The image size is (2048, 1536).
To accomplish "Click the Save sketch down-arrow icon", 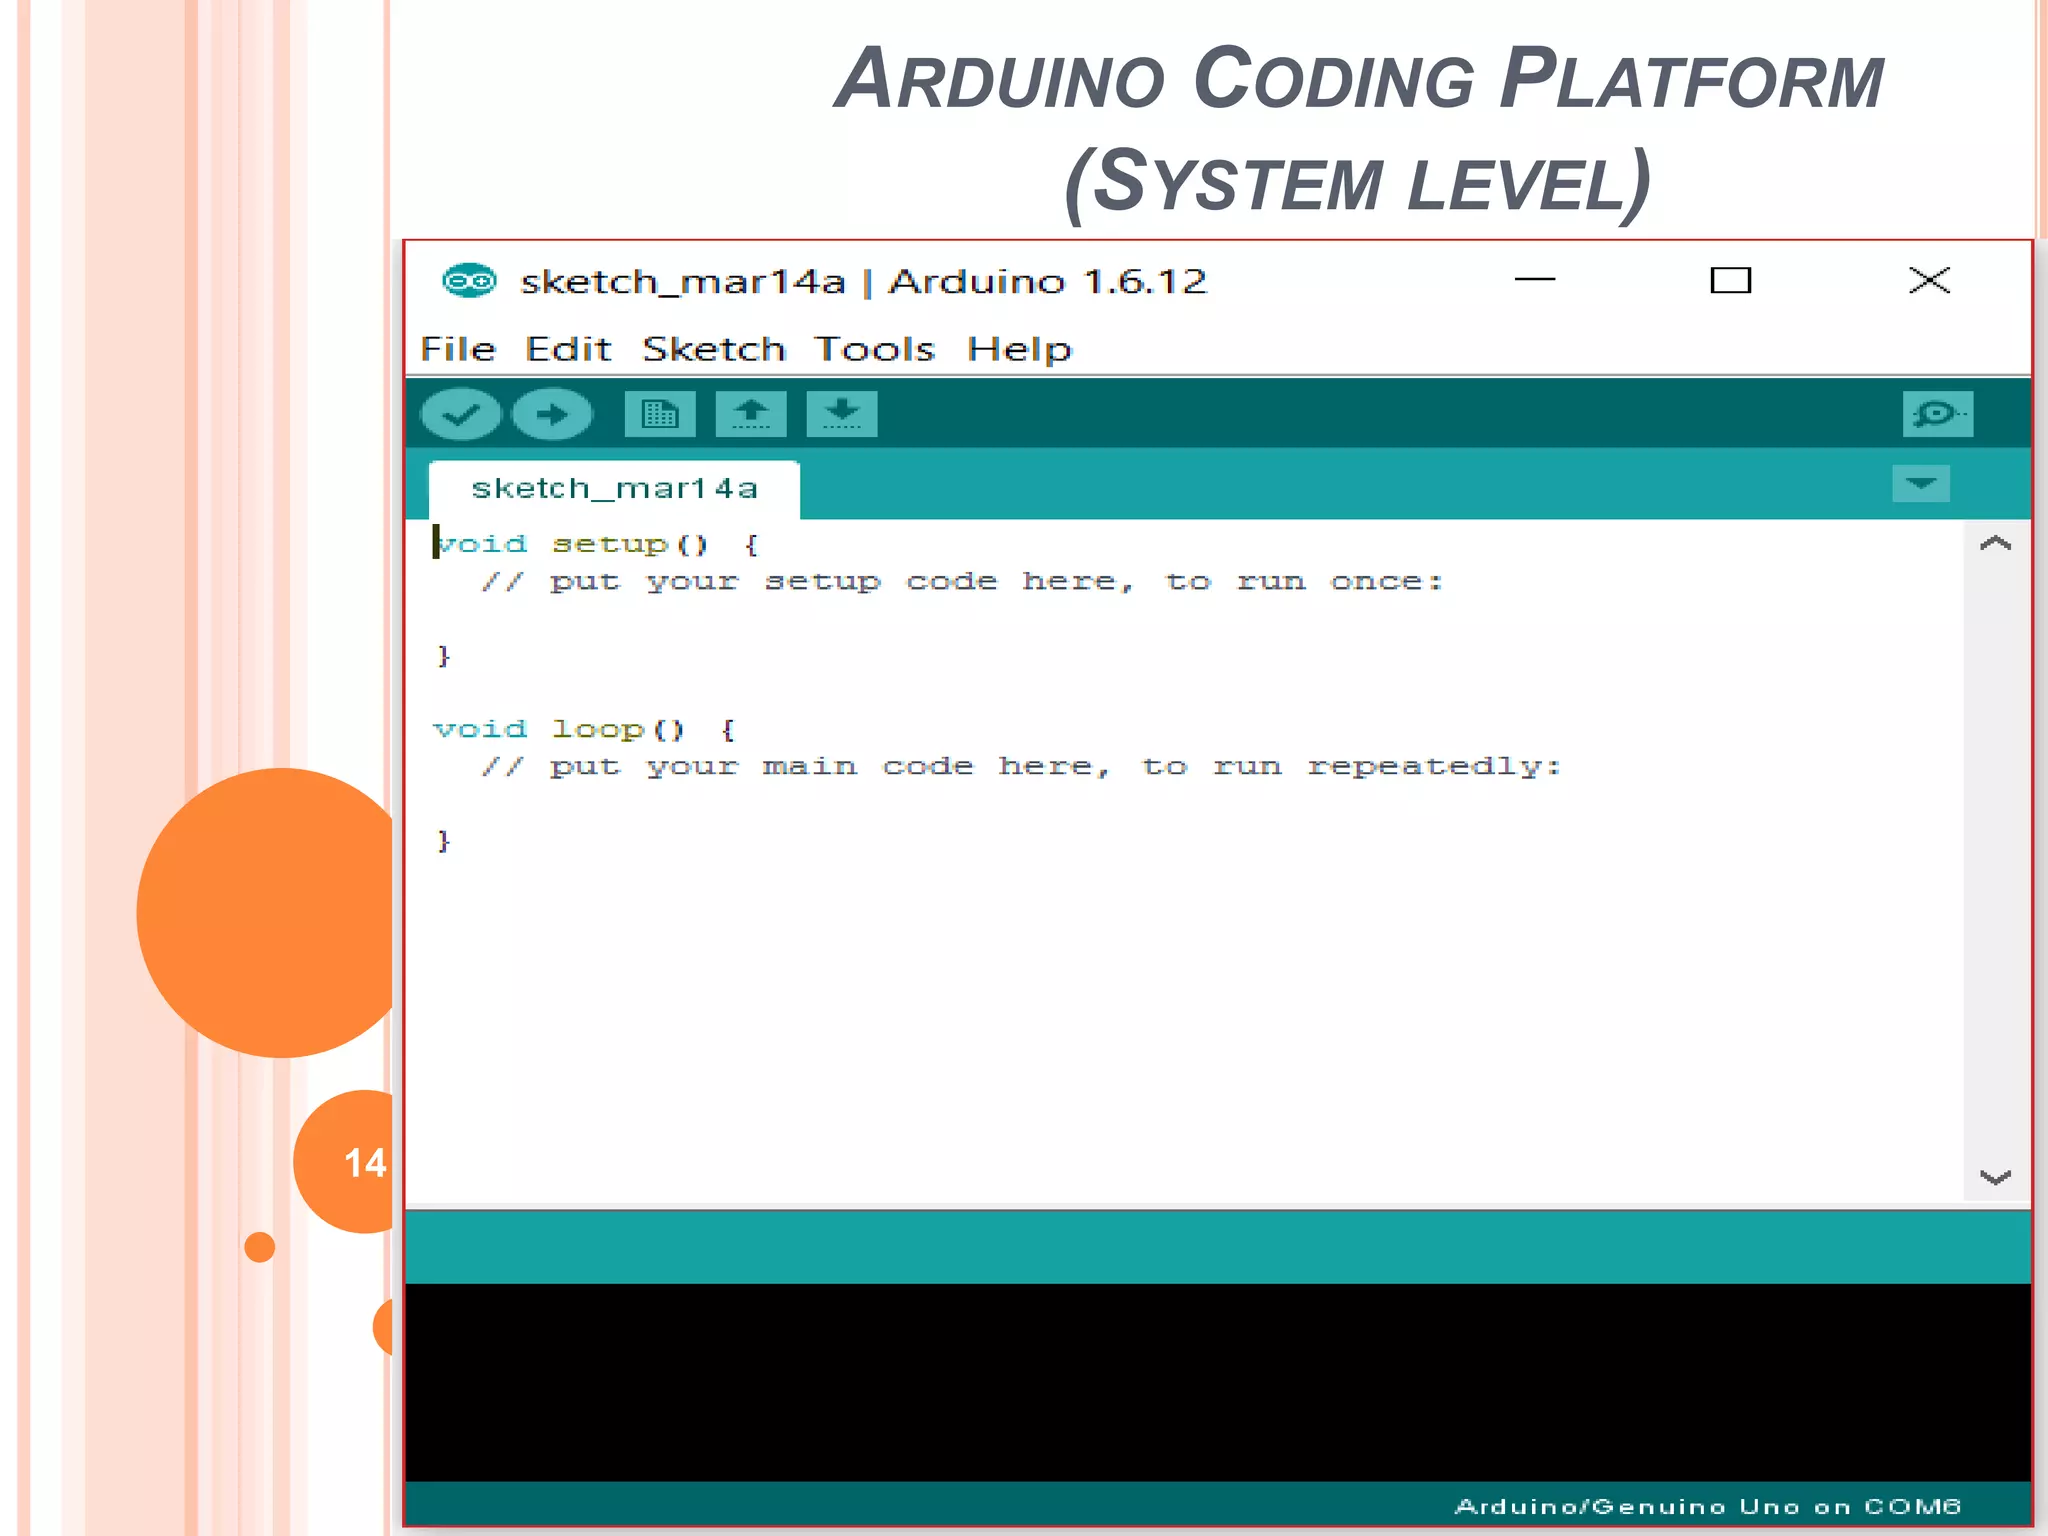I will pyautogui.click(x=842, y=414).
